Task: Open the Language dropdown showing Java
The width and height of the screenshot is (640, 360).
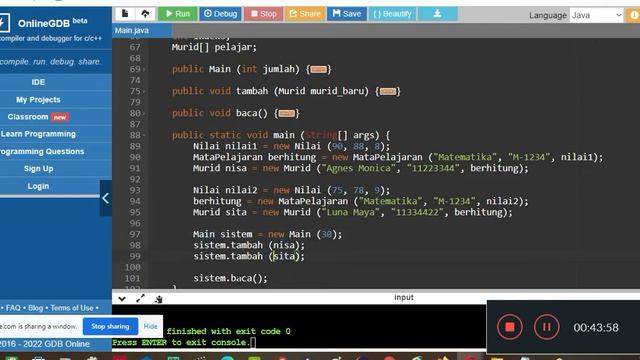Action: pos(596,16)
